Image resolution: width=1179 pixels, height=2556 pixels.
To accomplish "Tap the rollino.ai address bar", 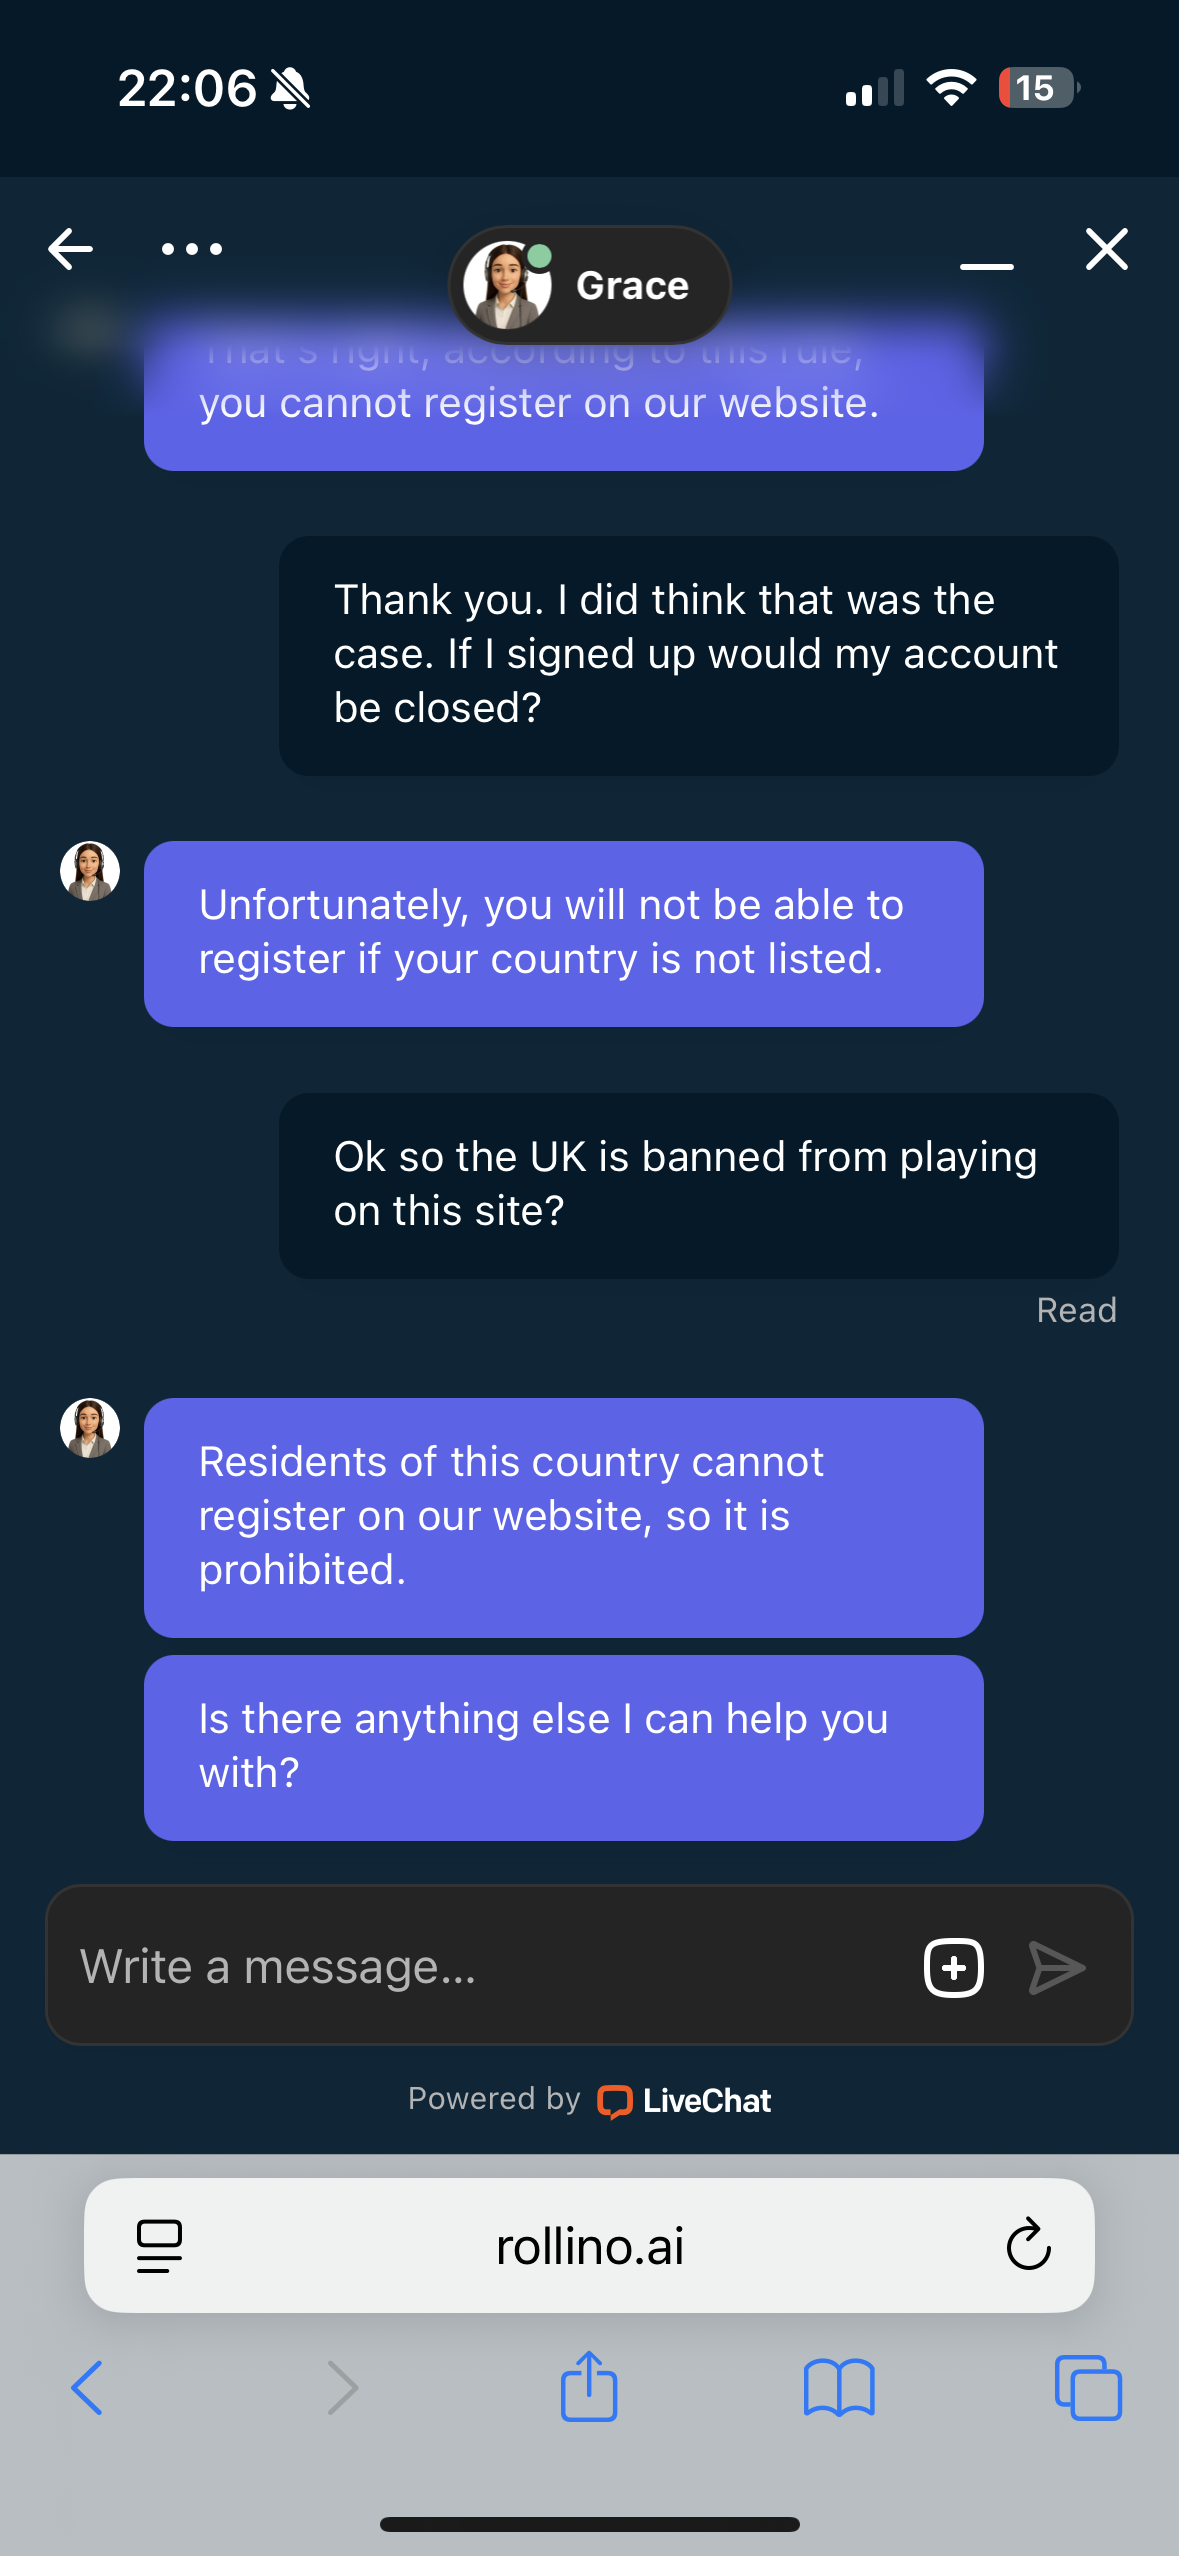I will pos(590,2246).
